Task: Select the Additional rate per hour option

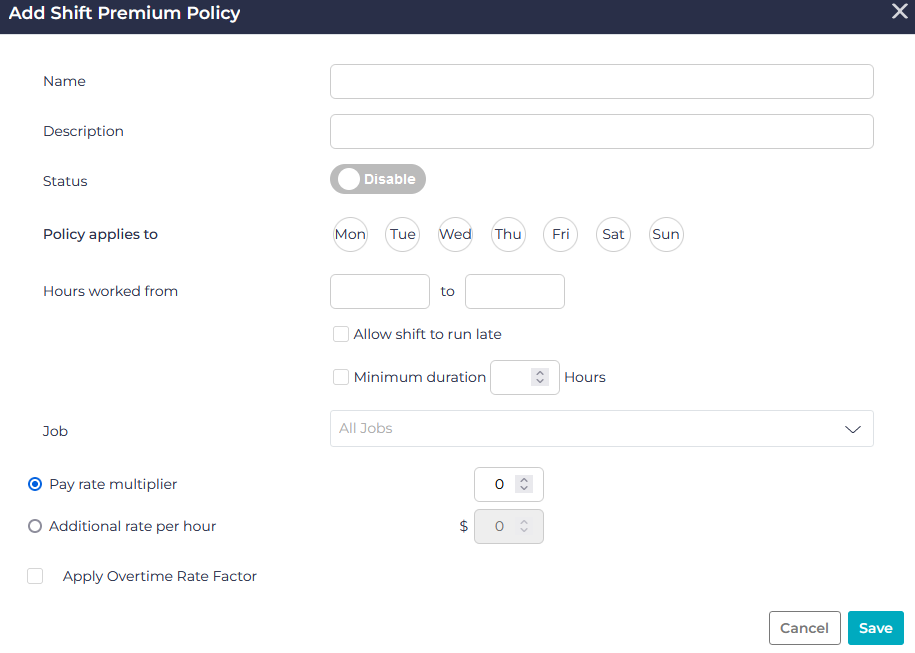Action: tap(35, 526)
